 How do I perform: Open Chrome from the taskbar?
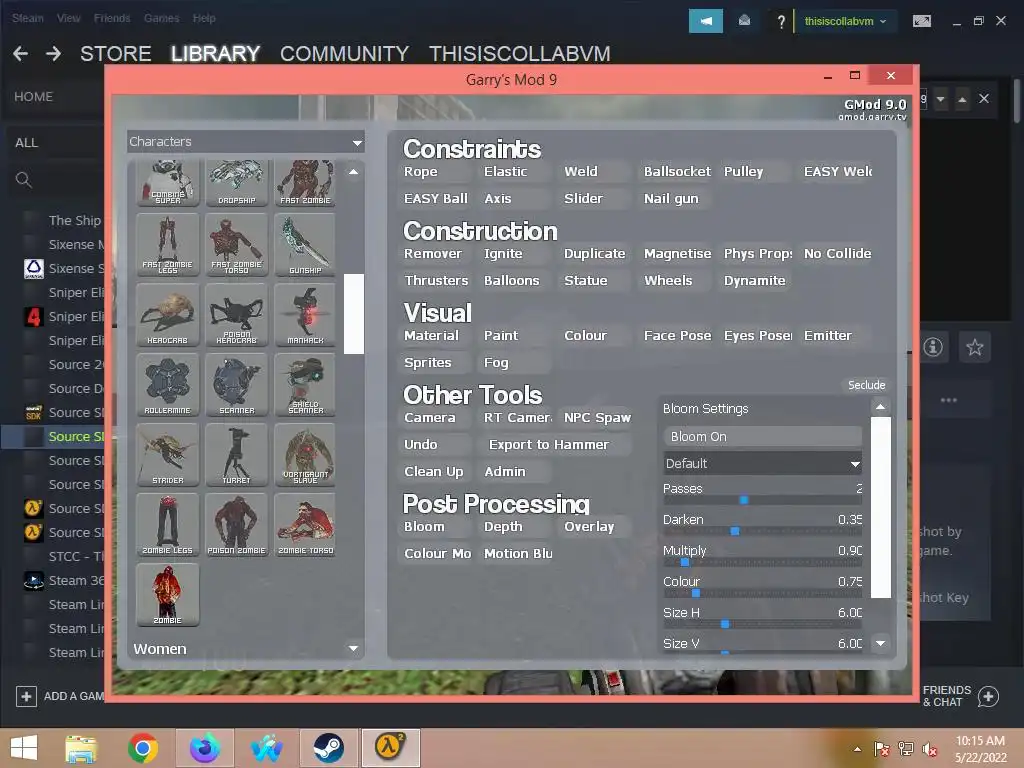tap(143, 748)
